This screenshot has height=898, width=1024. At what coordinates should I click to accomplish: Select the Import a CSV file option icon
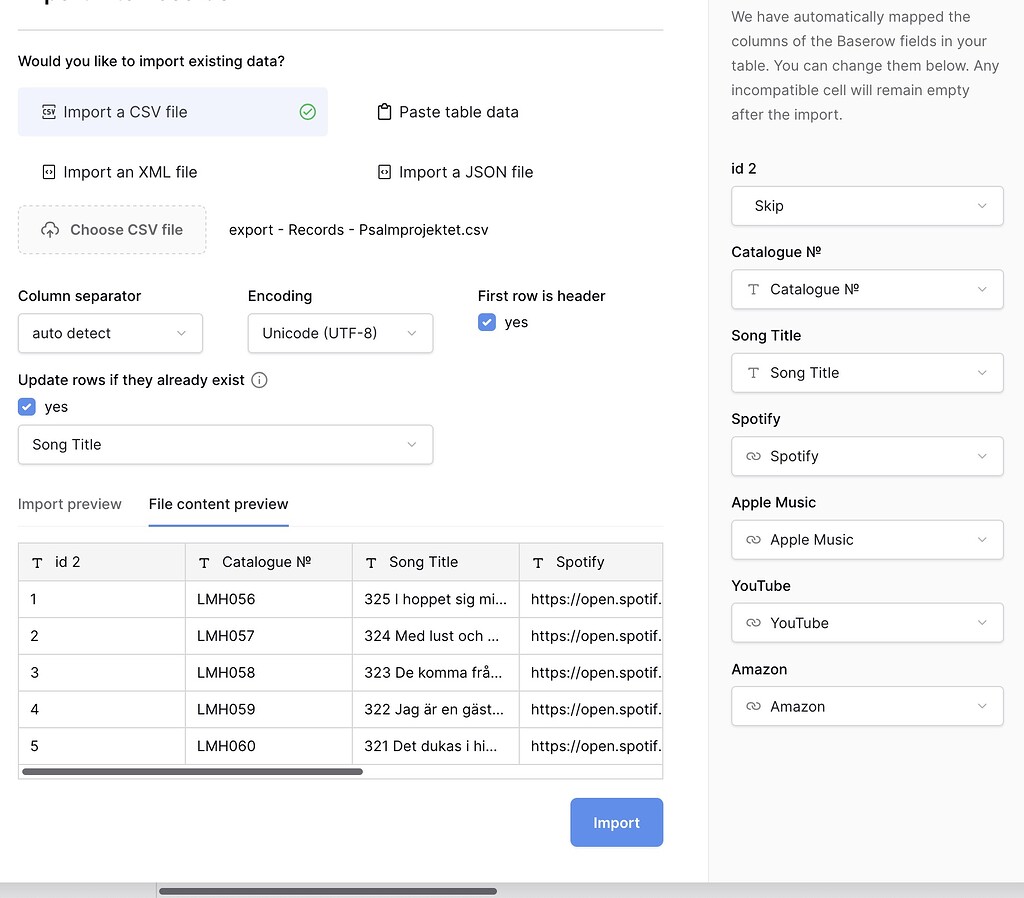(x=48, y=112)
